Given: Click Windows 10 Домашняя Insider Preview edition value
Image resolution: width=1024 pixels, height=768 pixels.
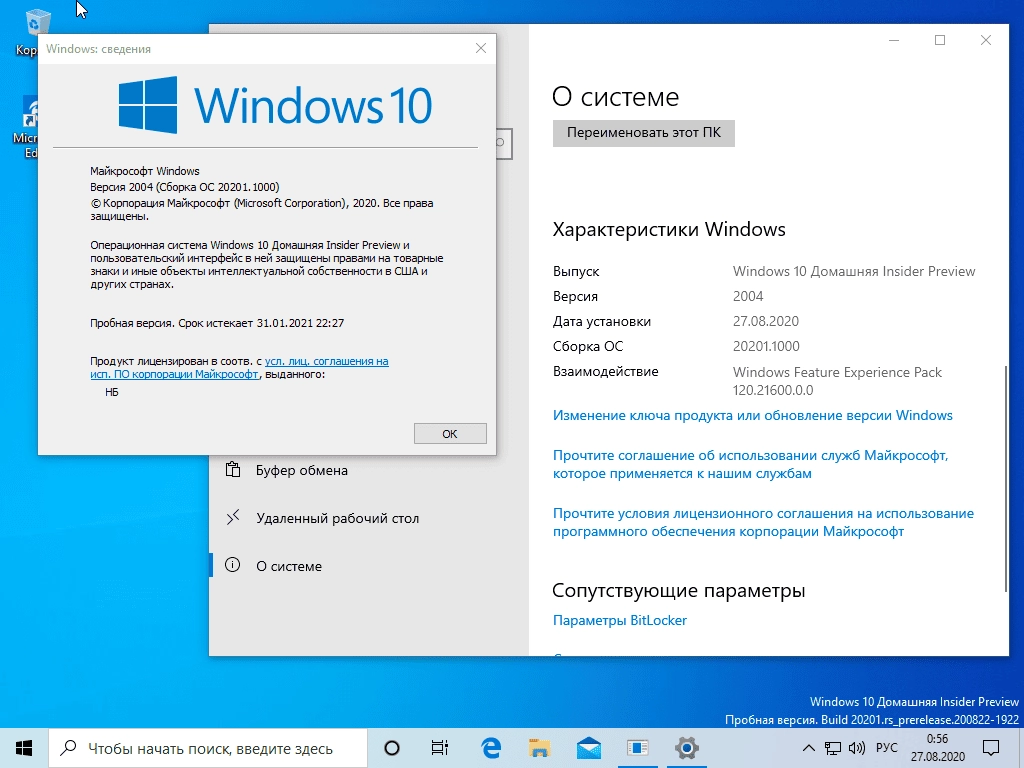Looking at the screenshot, I should click(x=854, y=271).
